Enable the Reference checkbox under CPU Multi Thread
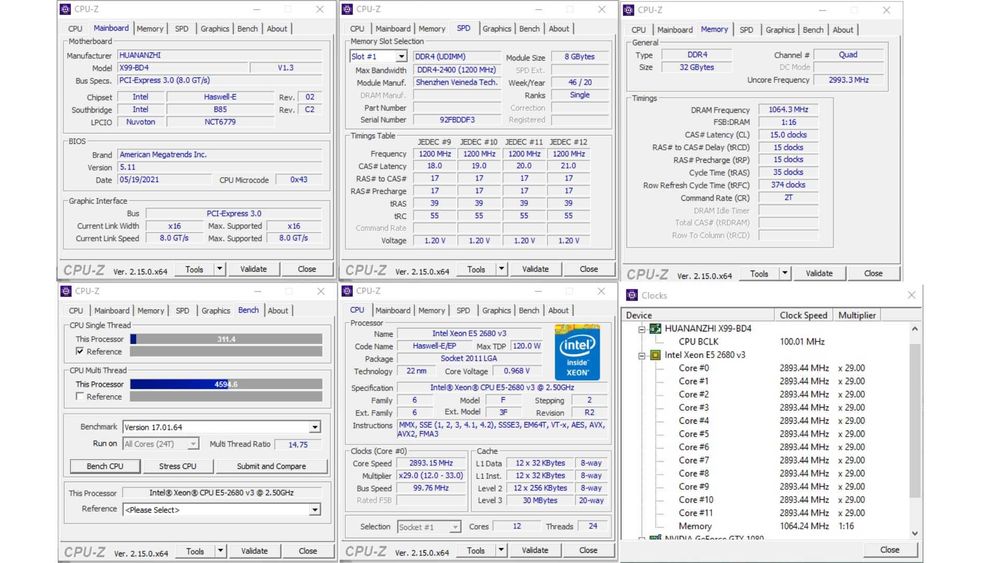This screenshot has height=563, width=1000. (x=80, y=397)
